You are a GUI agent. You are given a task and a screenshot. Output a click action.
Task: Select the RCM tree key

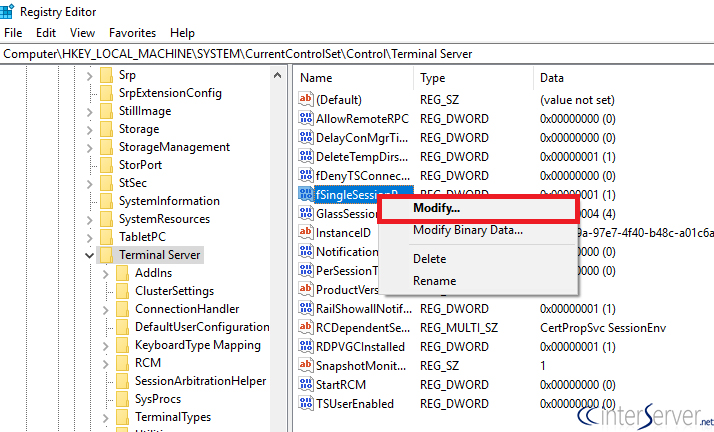[148, 363]
